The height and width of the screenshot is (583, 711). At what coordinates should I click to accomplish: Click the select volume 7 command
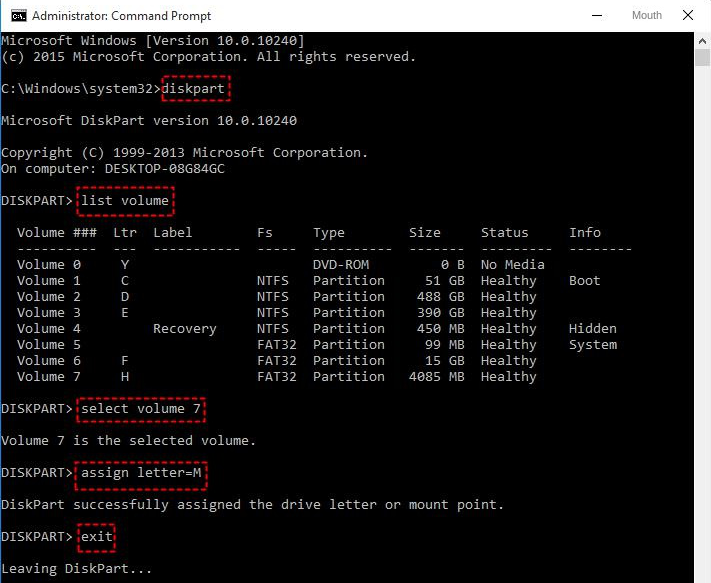point(144,409)
